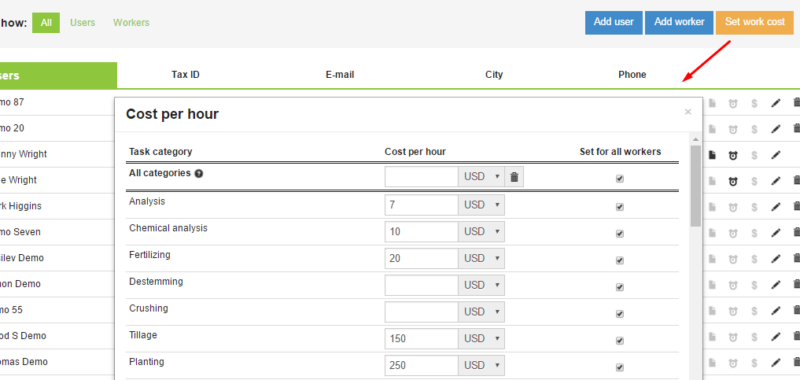Viewport: 800px width, 380px height.
Task: Click dollar cost icon in Demo 20 row
Action: point(754,129)
